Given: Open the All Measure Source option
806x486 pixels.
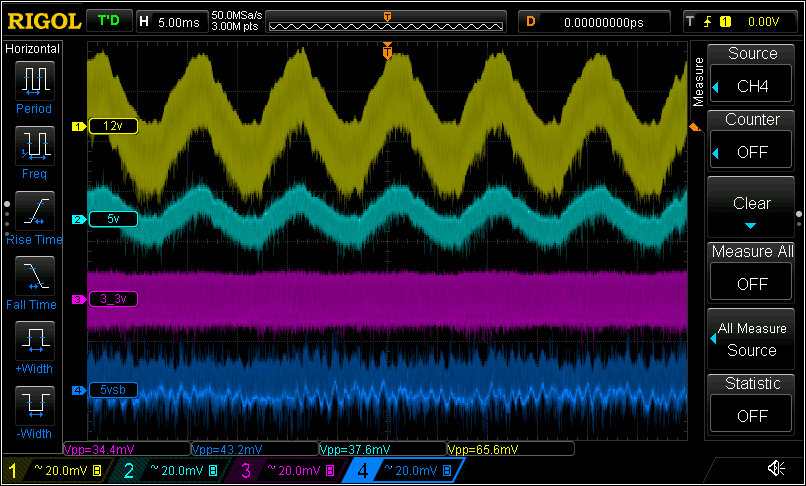Looking at the screenshot, I should 751,339.
